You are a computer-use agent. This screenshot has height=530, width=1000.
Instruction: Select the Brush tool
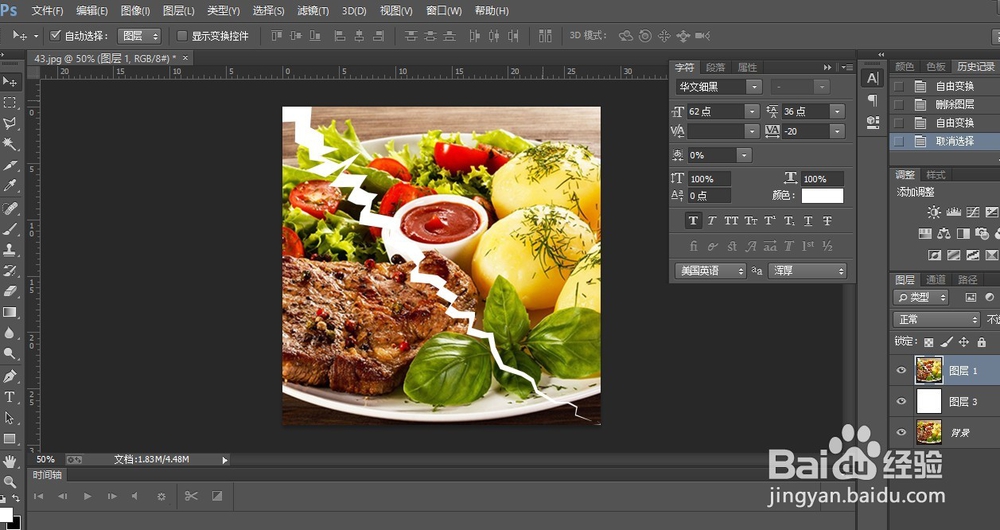coord(10,229)
